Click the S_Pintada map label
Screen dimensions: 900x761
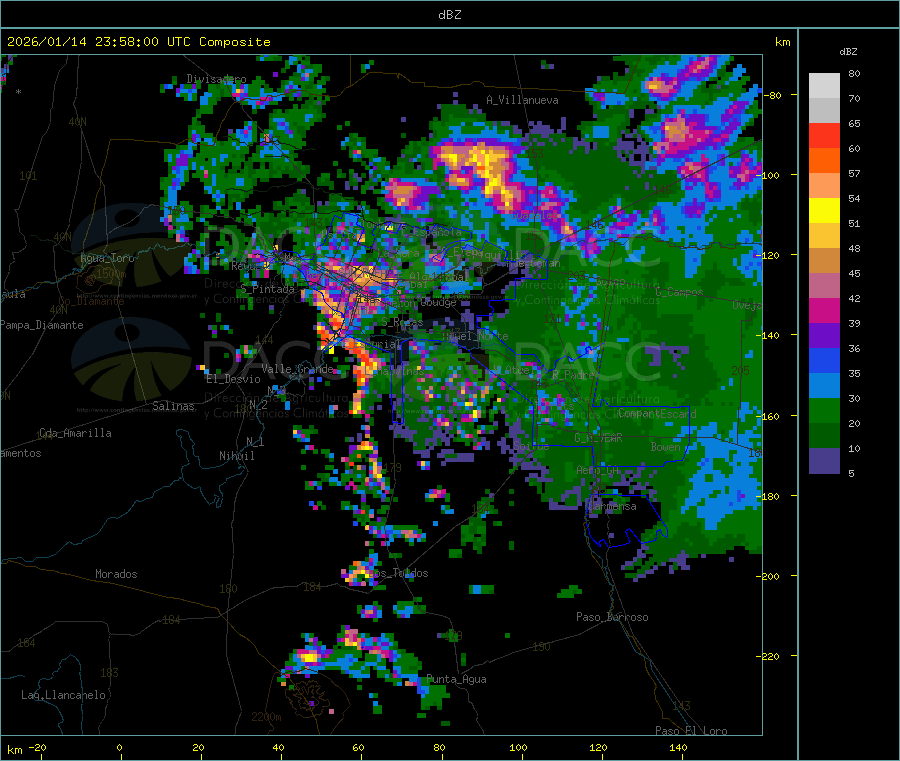click(267, 289)
